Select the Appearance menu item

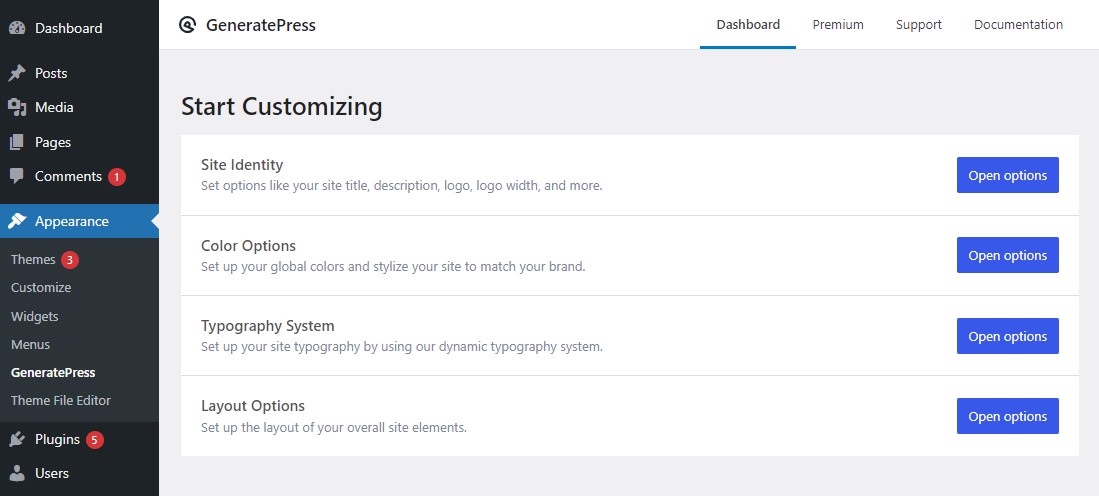[79, 221]
